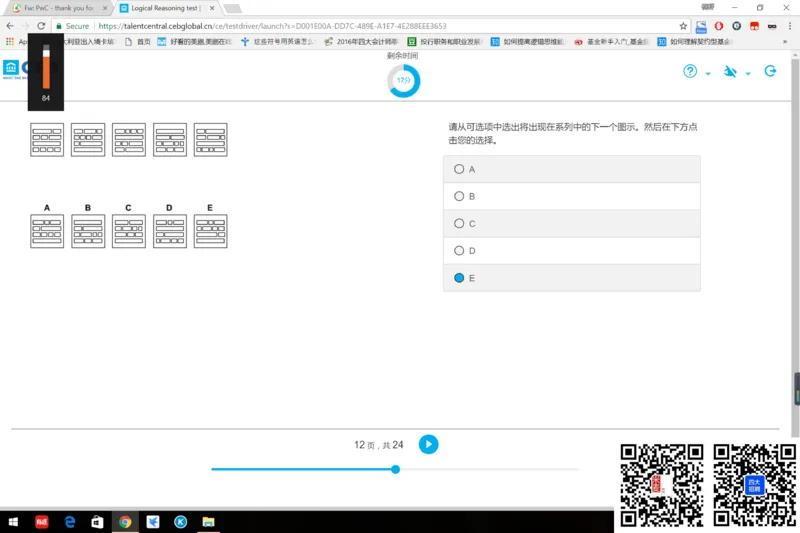Click the remaining time circular indicator
Viewport: 800px width, 533px height.
pyautogui.click(x=403, y=81)
